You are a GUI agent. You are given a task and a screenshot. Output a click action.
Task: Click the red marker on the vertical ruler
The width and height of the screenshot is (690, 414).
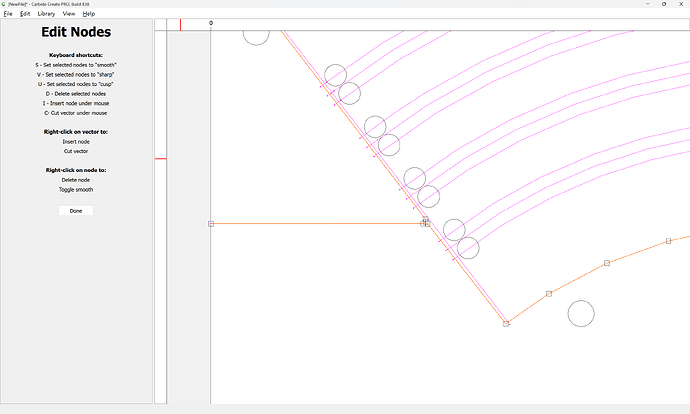pyautogui.click(x=160, y=158)
